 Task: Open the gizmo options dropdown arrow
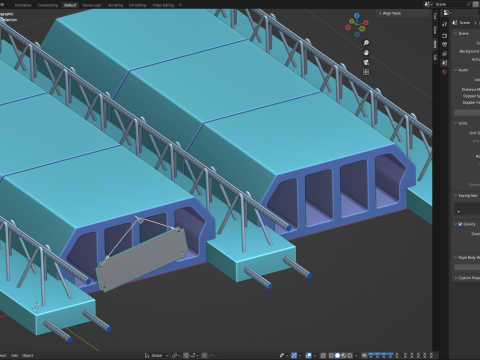click(x=300, y=356)
